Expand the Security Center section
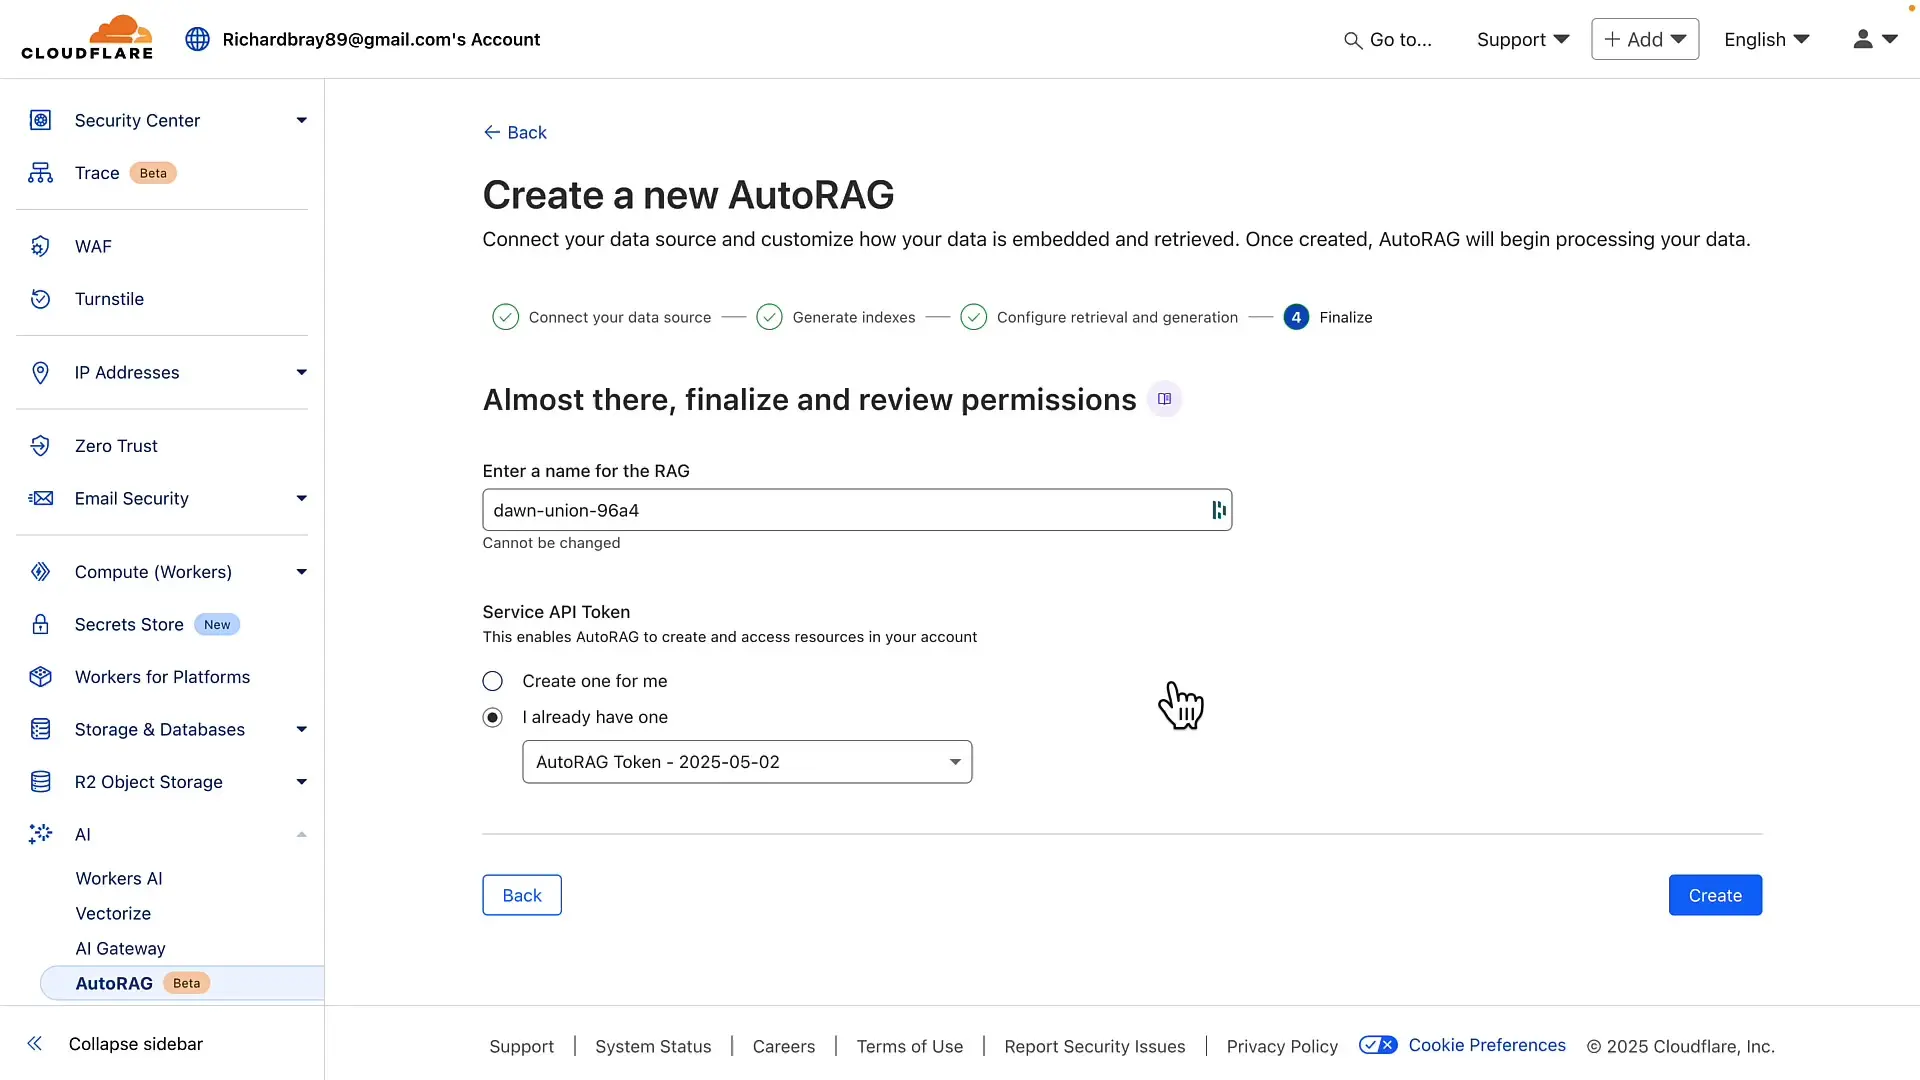Viewport: 1920px width, 1080px height. pyautogui.click(x=301, y=120)
